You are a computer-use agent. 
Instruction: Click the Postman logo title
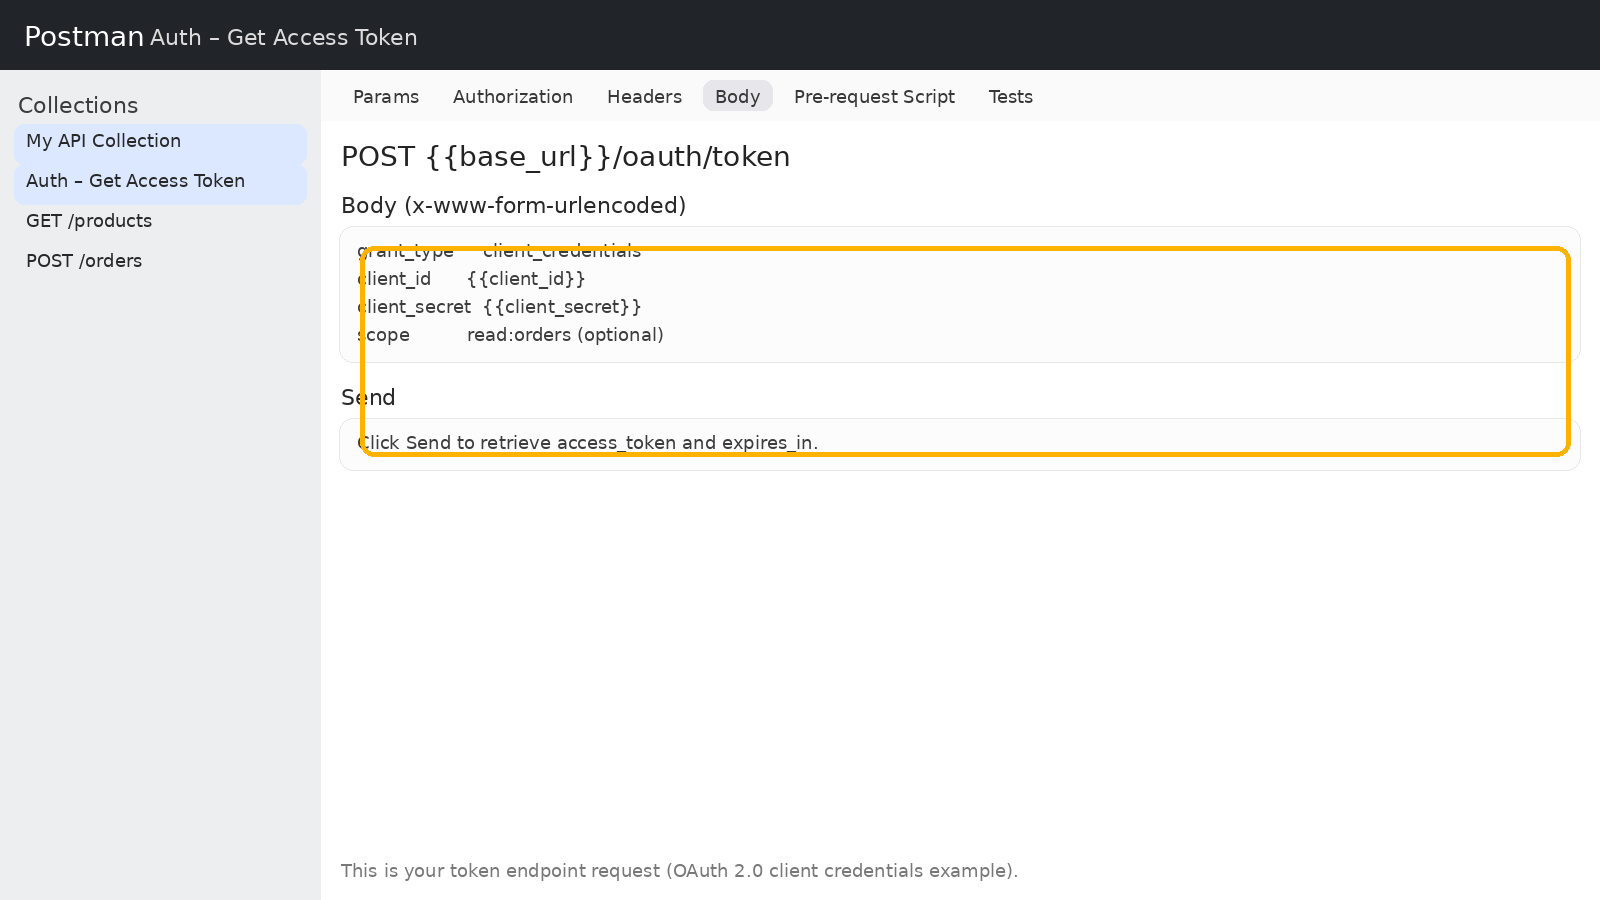[x=84, y=37]
